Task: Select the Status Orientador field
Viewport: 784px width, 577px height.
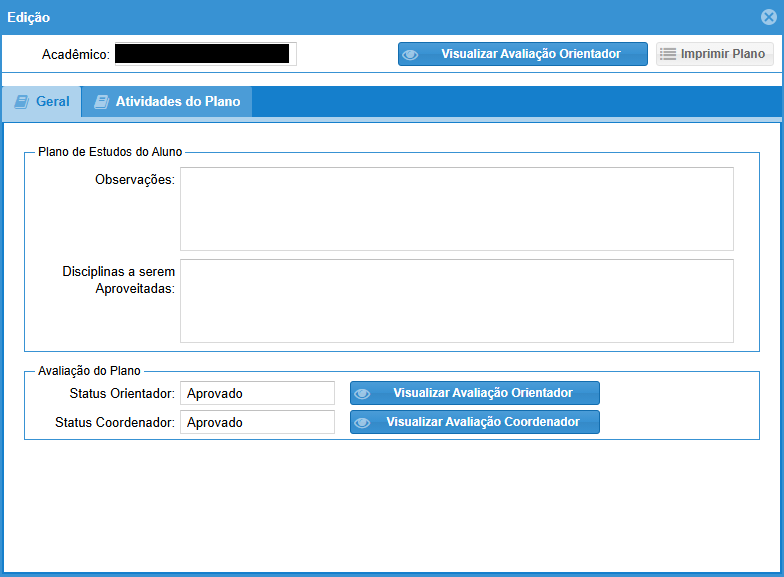Action: [x=257, y=394]
